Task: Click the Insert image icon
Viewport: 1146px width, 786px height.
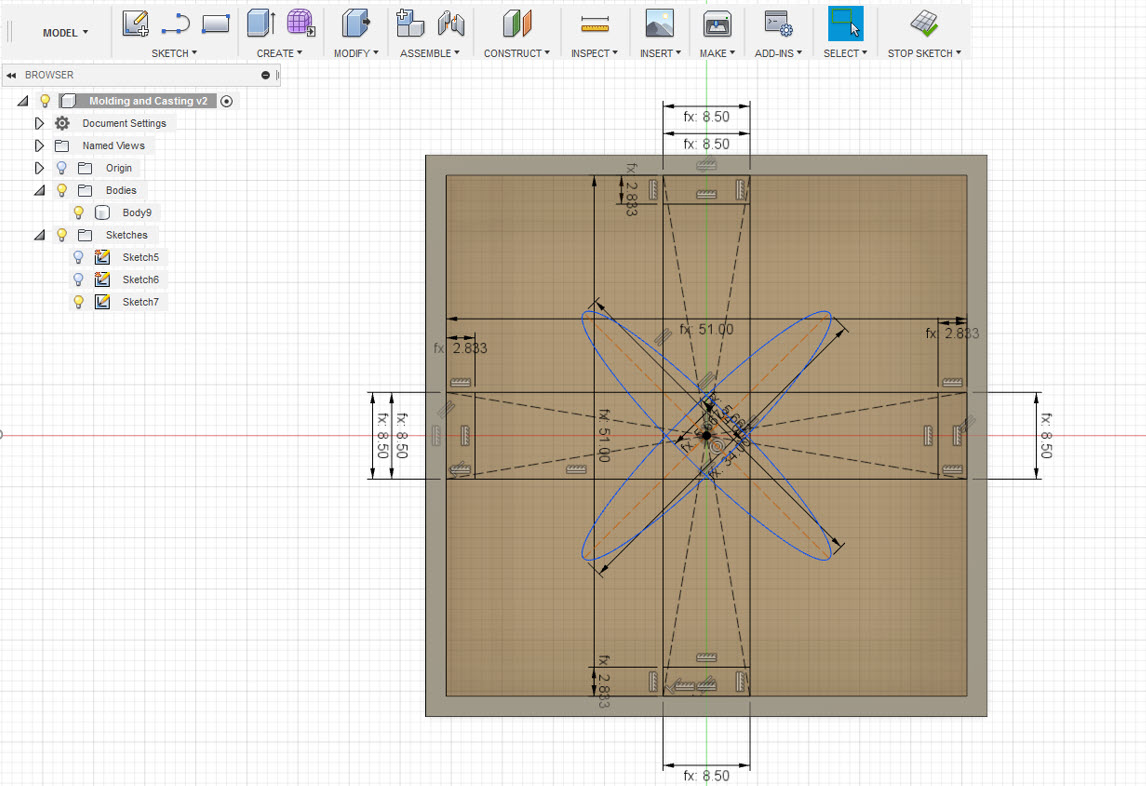Action: [x=660, y=23]
